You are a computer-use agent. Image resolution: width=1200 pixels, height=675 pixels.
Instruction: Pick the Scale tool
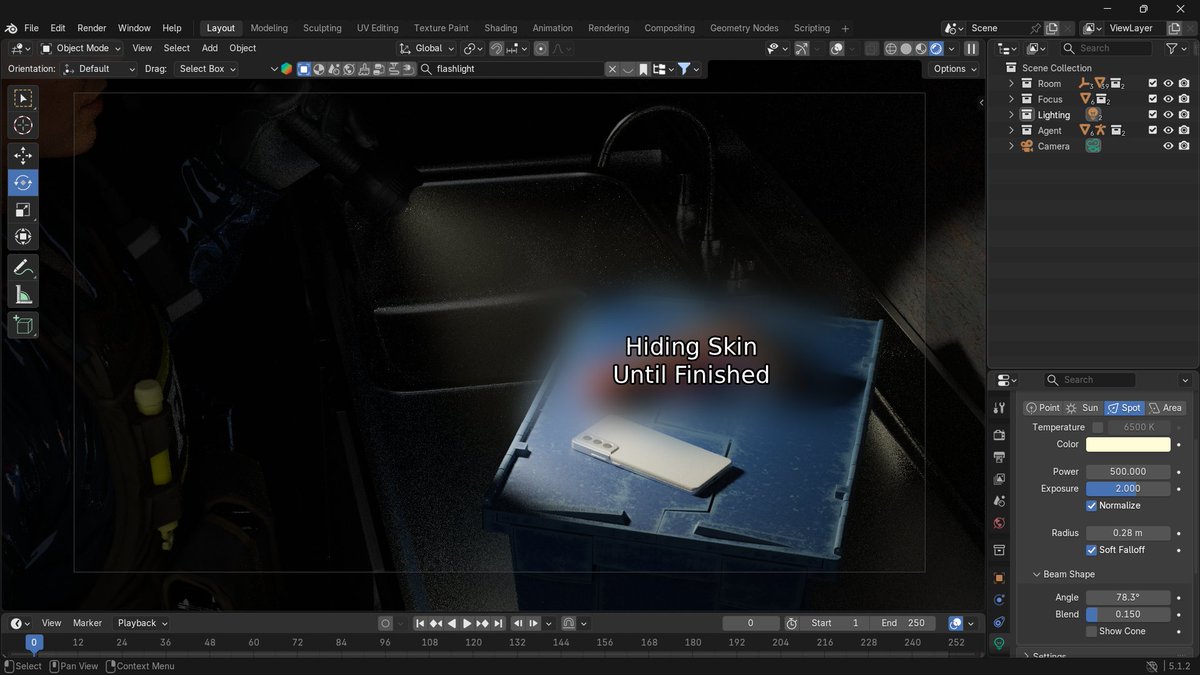coord(23,210)
